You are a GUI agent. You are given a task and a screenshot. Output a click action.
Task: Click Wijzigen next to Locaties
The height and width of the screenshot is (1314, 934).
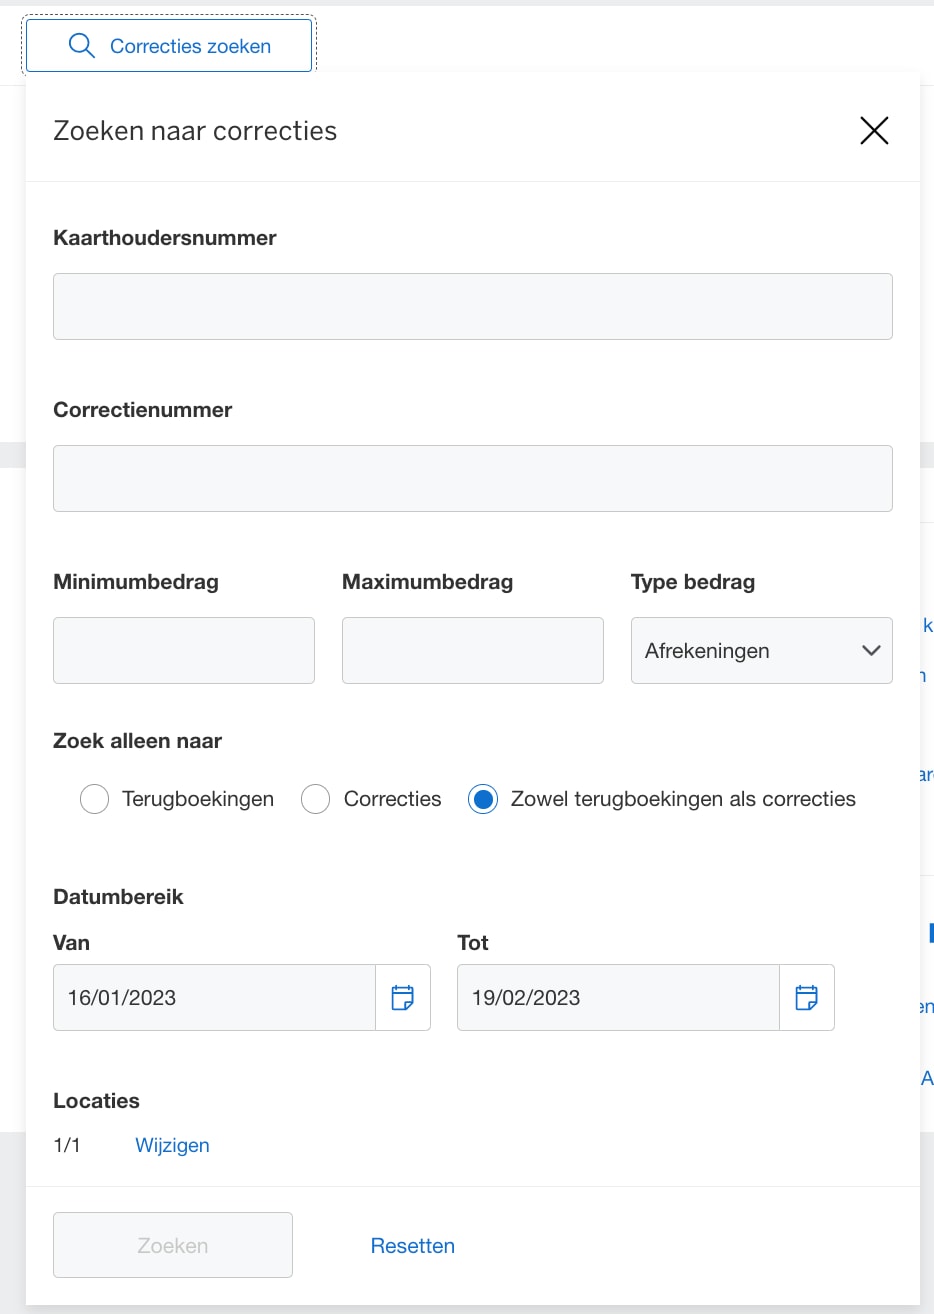point(172,1145)
